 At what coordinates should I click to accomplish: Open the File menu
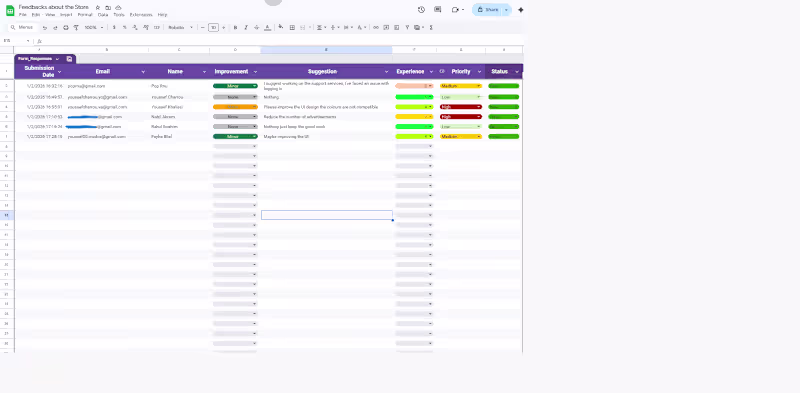[x=22, y=15]
